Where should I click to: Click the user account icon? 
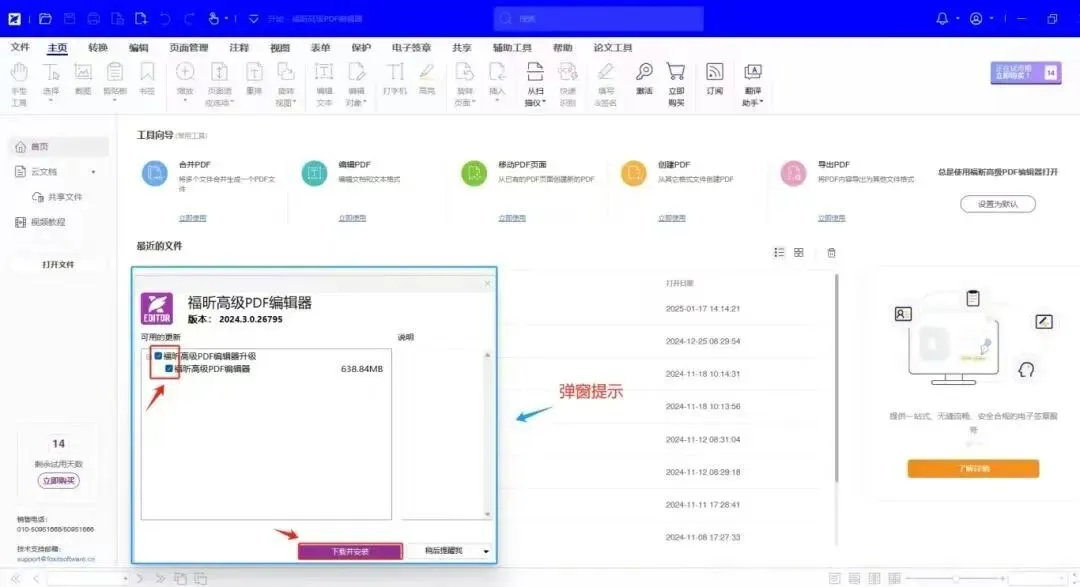pyautogui.click(x=976, y=19)
